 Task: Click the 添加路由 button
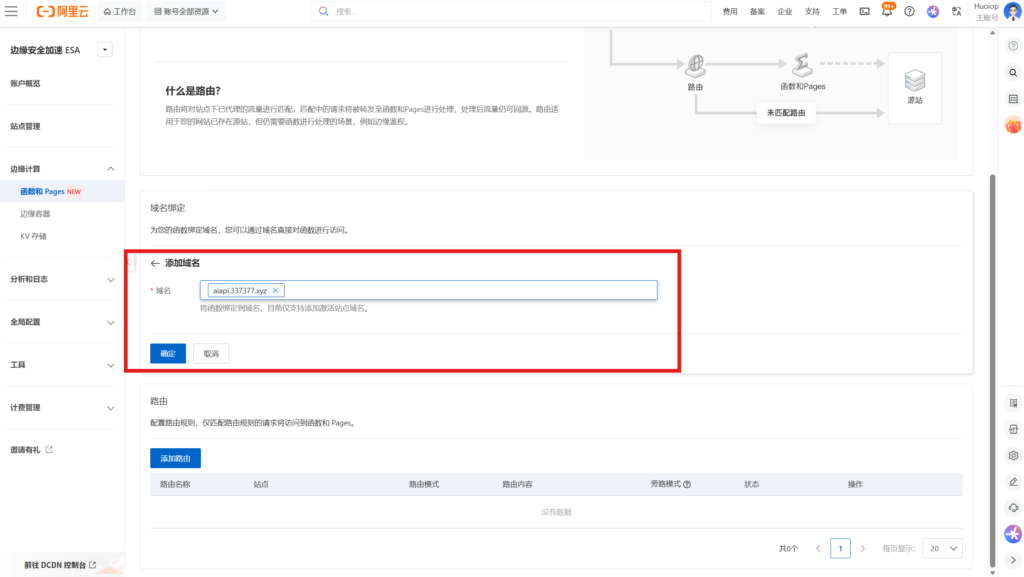[x=175, y=458]
